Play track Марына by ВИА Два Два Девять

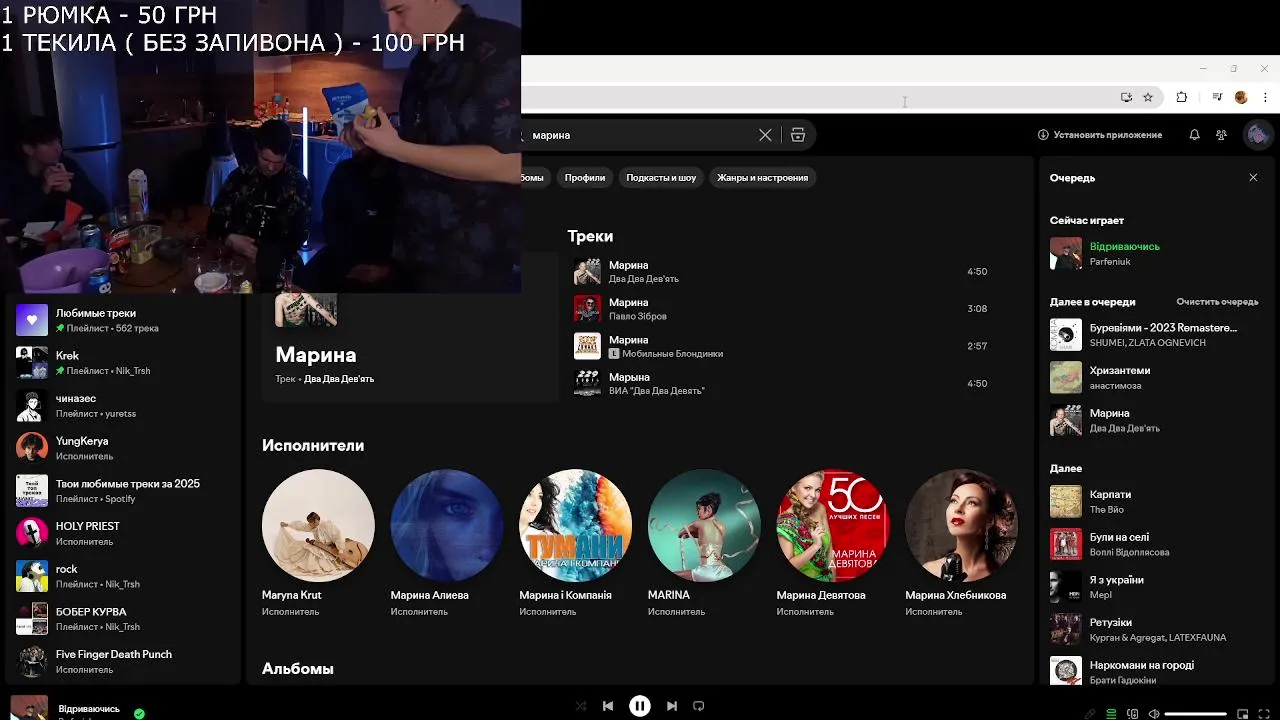(x=781, y=383)
